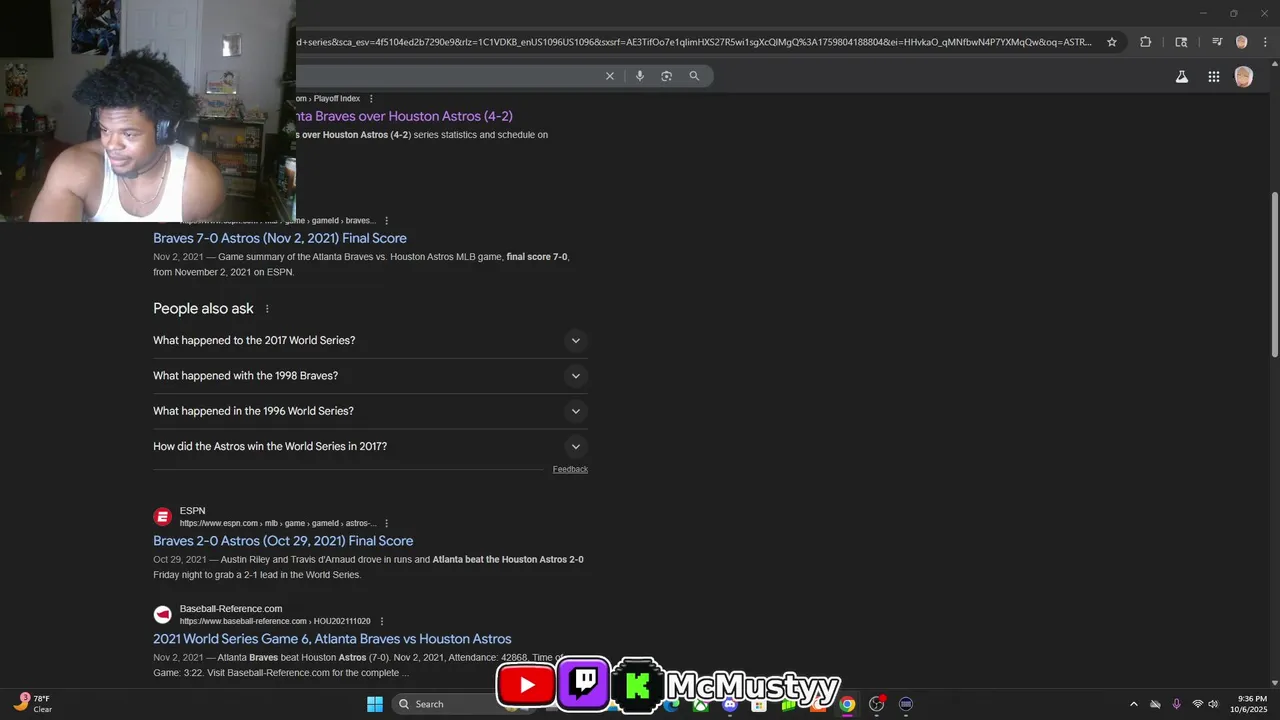This screenshot has width=1280, height=720.
Task: Open Google Search Labs flask icon
Action: 1182,76
